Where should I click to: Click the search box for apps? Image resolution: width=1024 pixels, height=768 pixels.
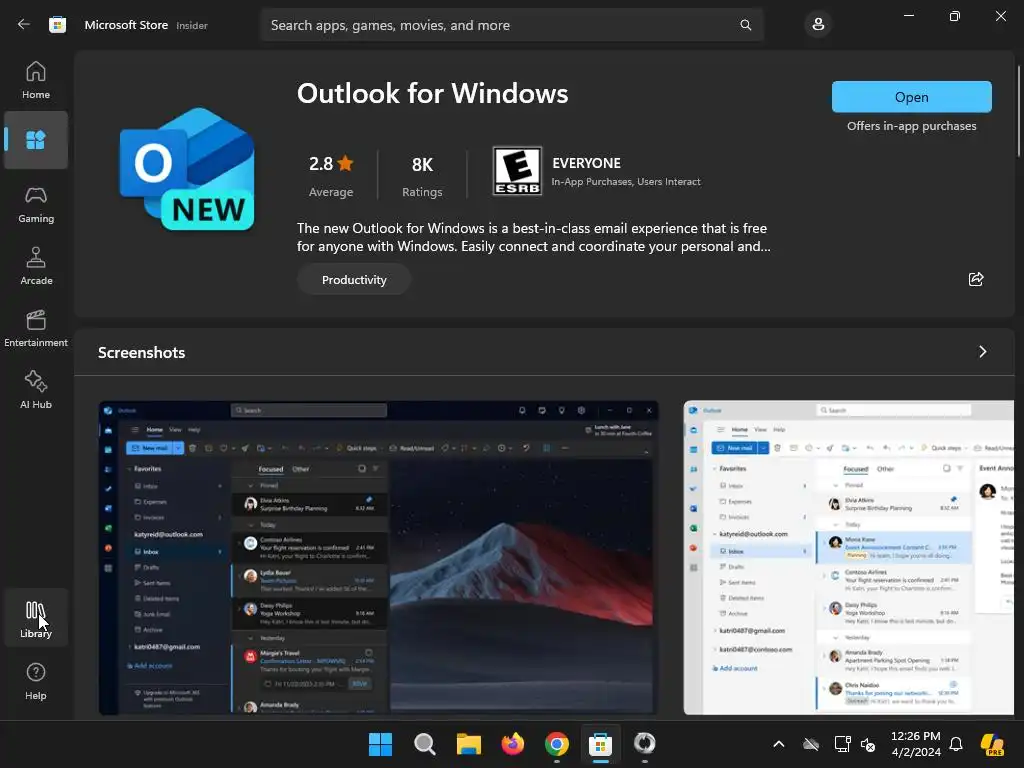click(x=511, y=25)
